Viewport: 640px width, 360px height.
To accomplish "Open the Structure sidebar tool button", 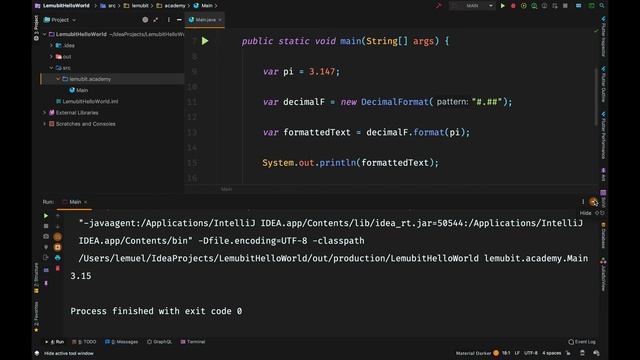I will click(36, 278).
